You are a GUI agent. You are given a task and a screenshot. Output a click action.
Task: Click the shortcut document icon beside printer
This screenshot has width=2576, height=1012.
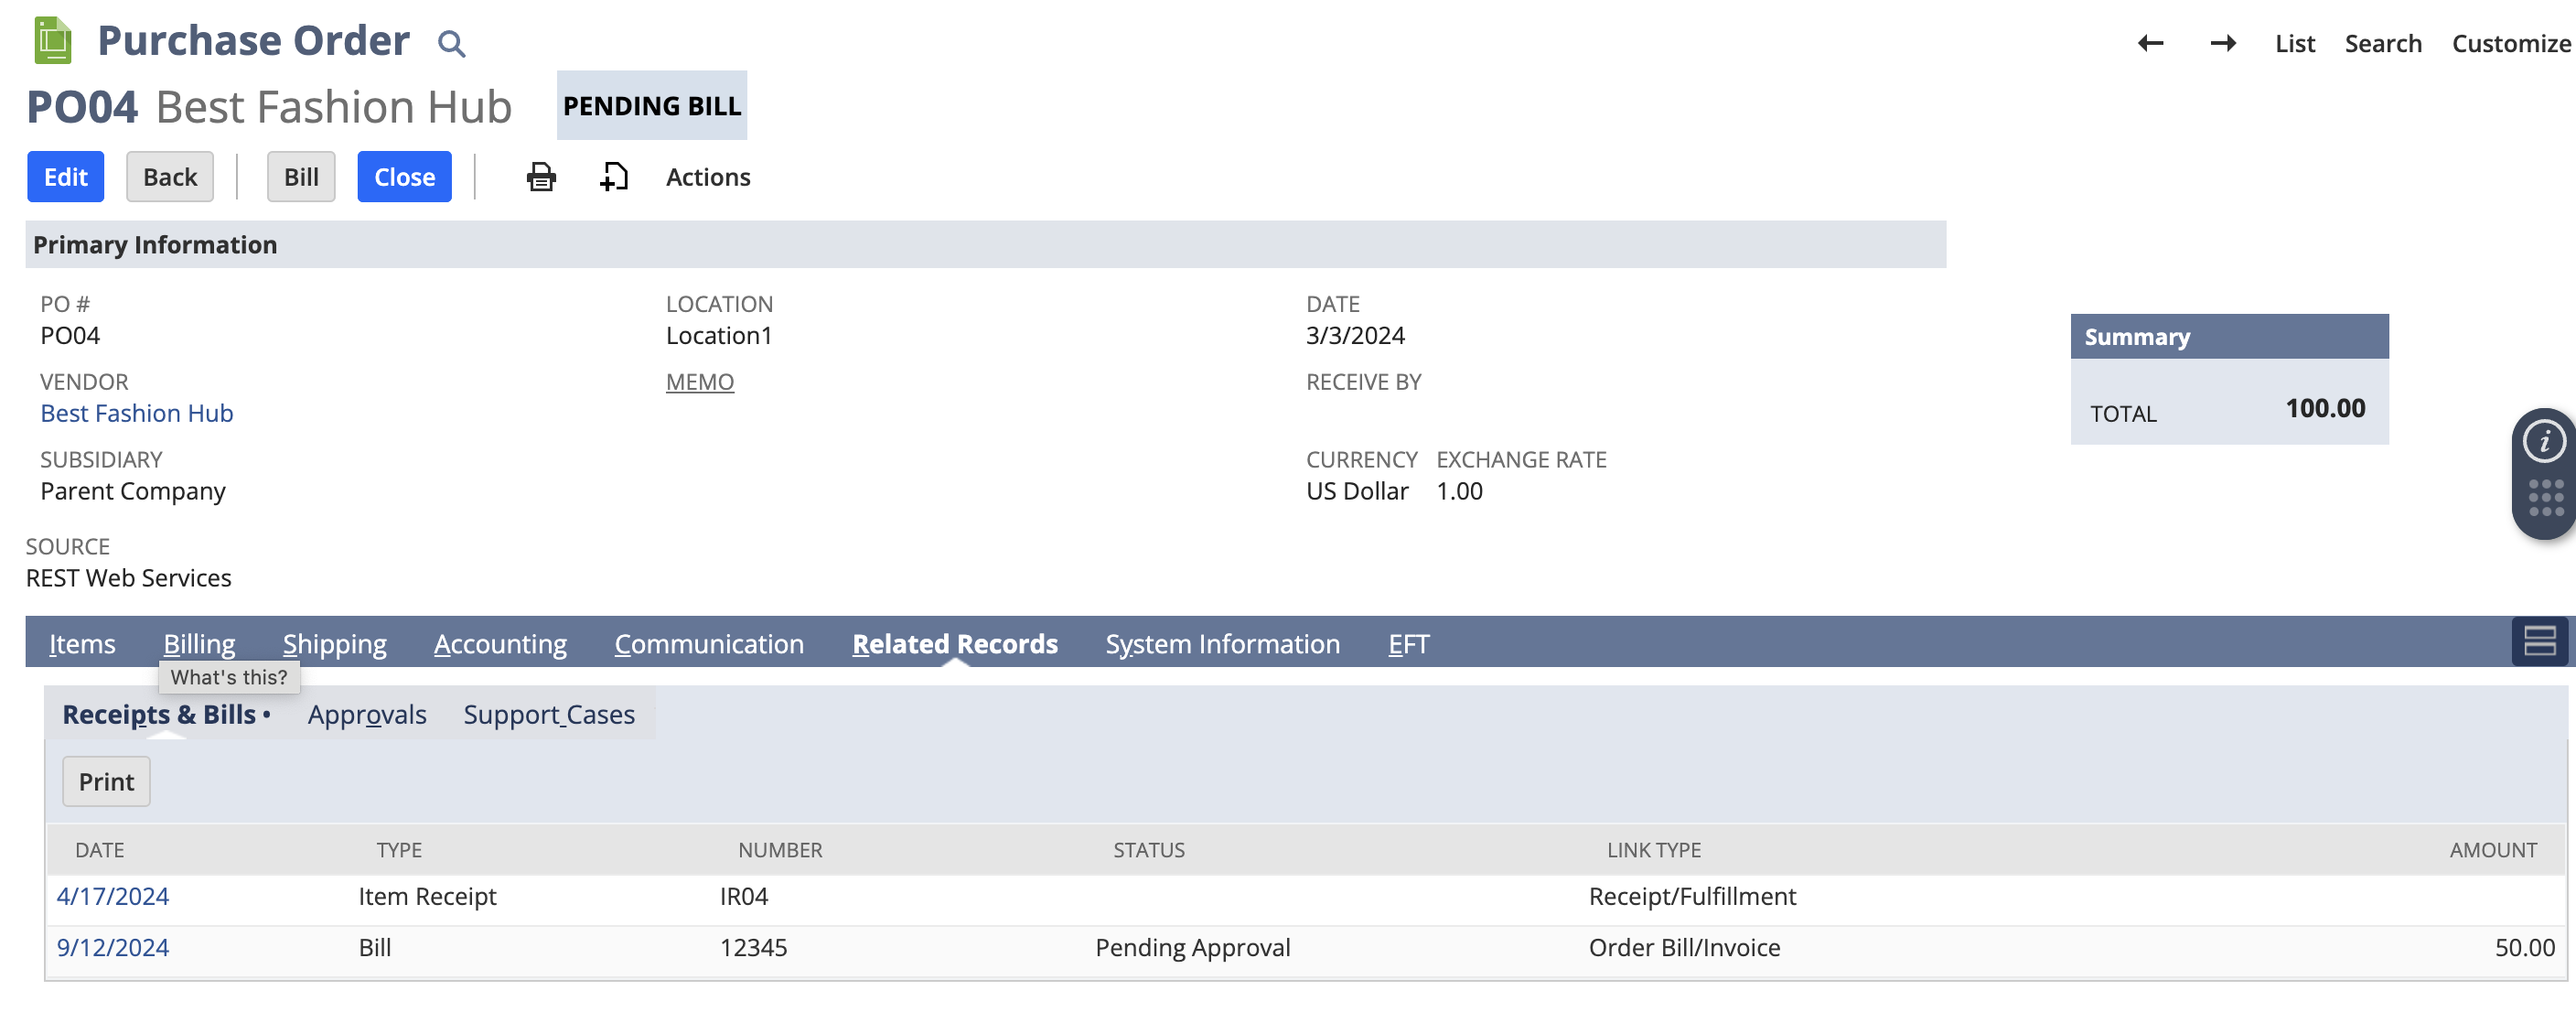coord(613,176)
